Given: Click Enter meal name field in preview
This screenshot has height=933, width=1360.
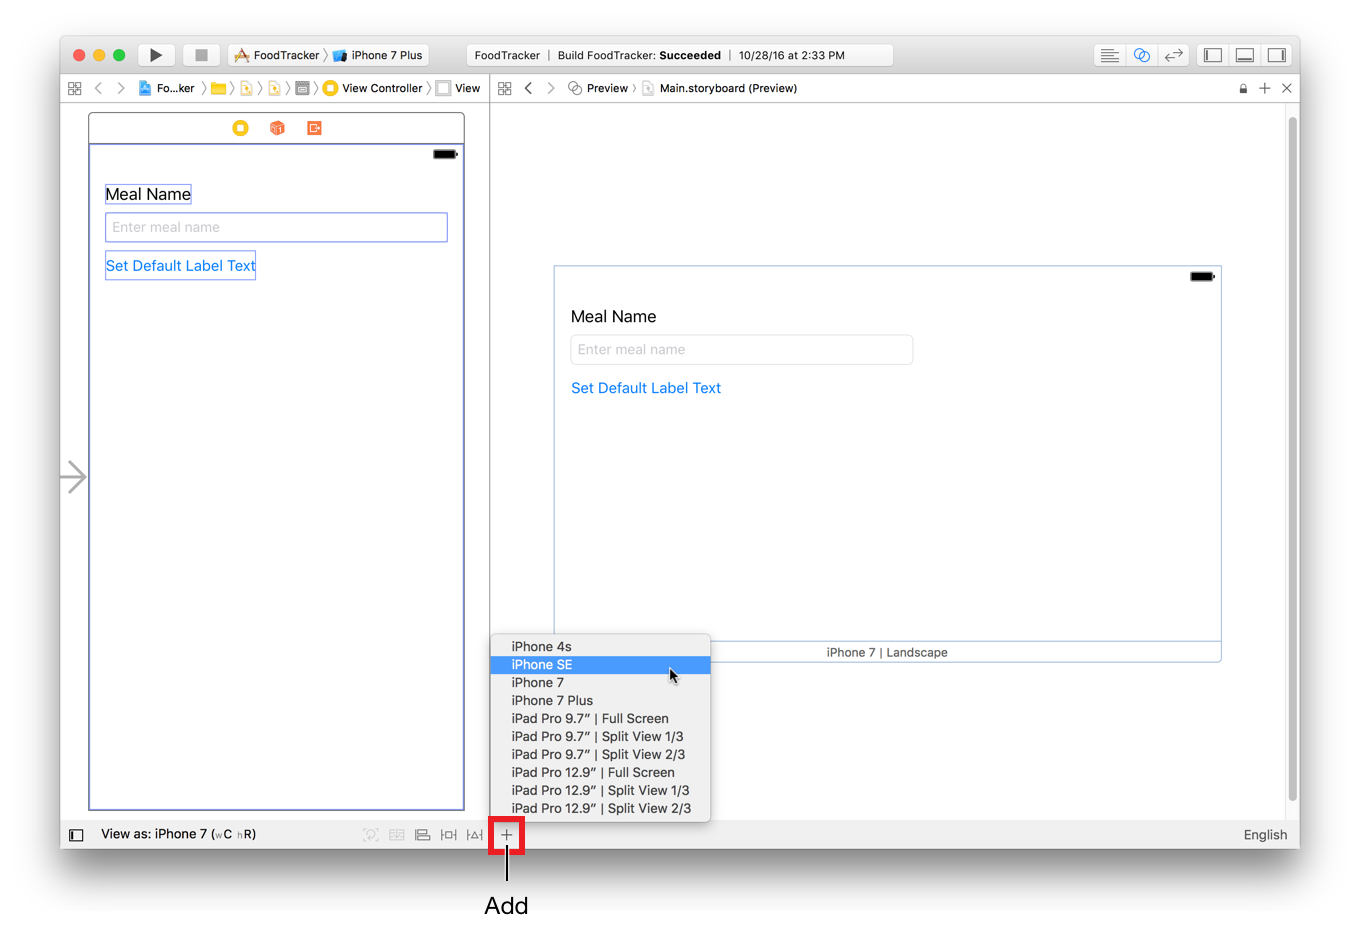Looking at the screenshot, I should (741, 349).
